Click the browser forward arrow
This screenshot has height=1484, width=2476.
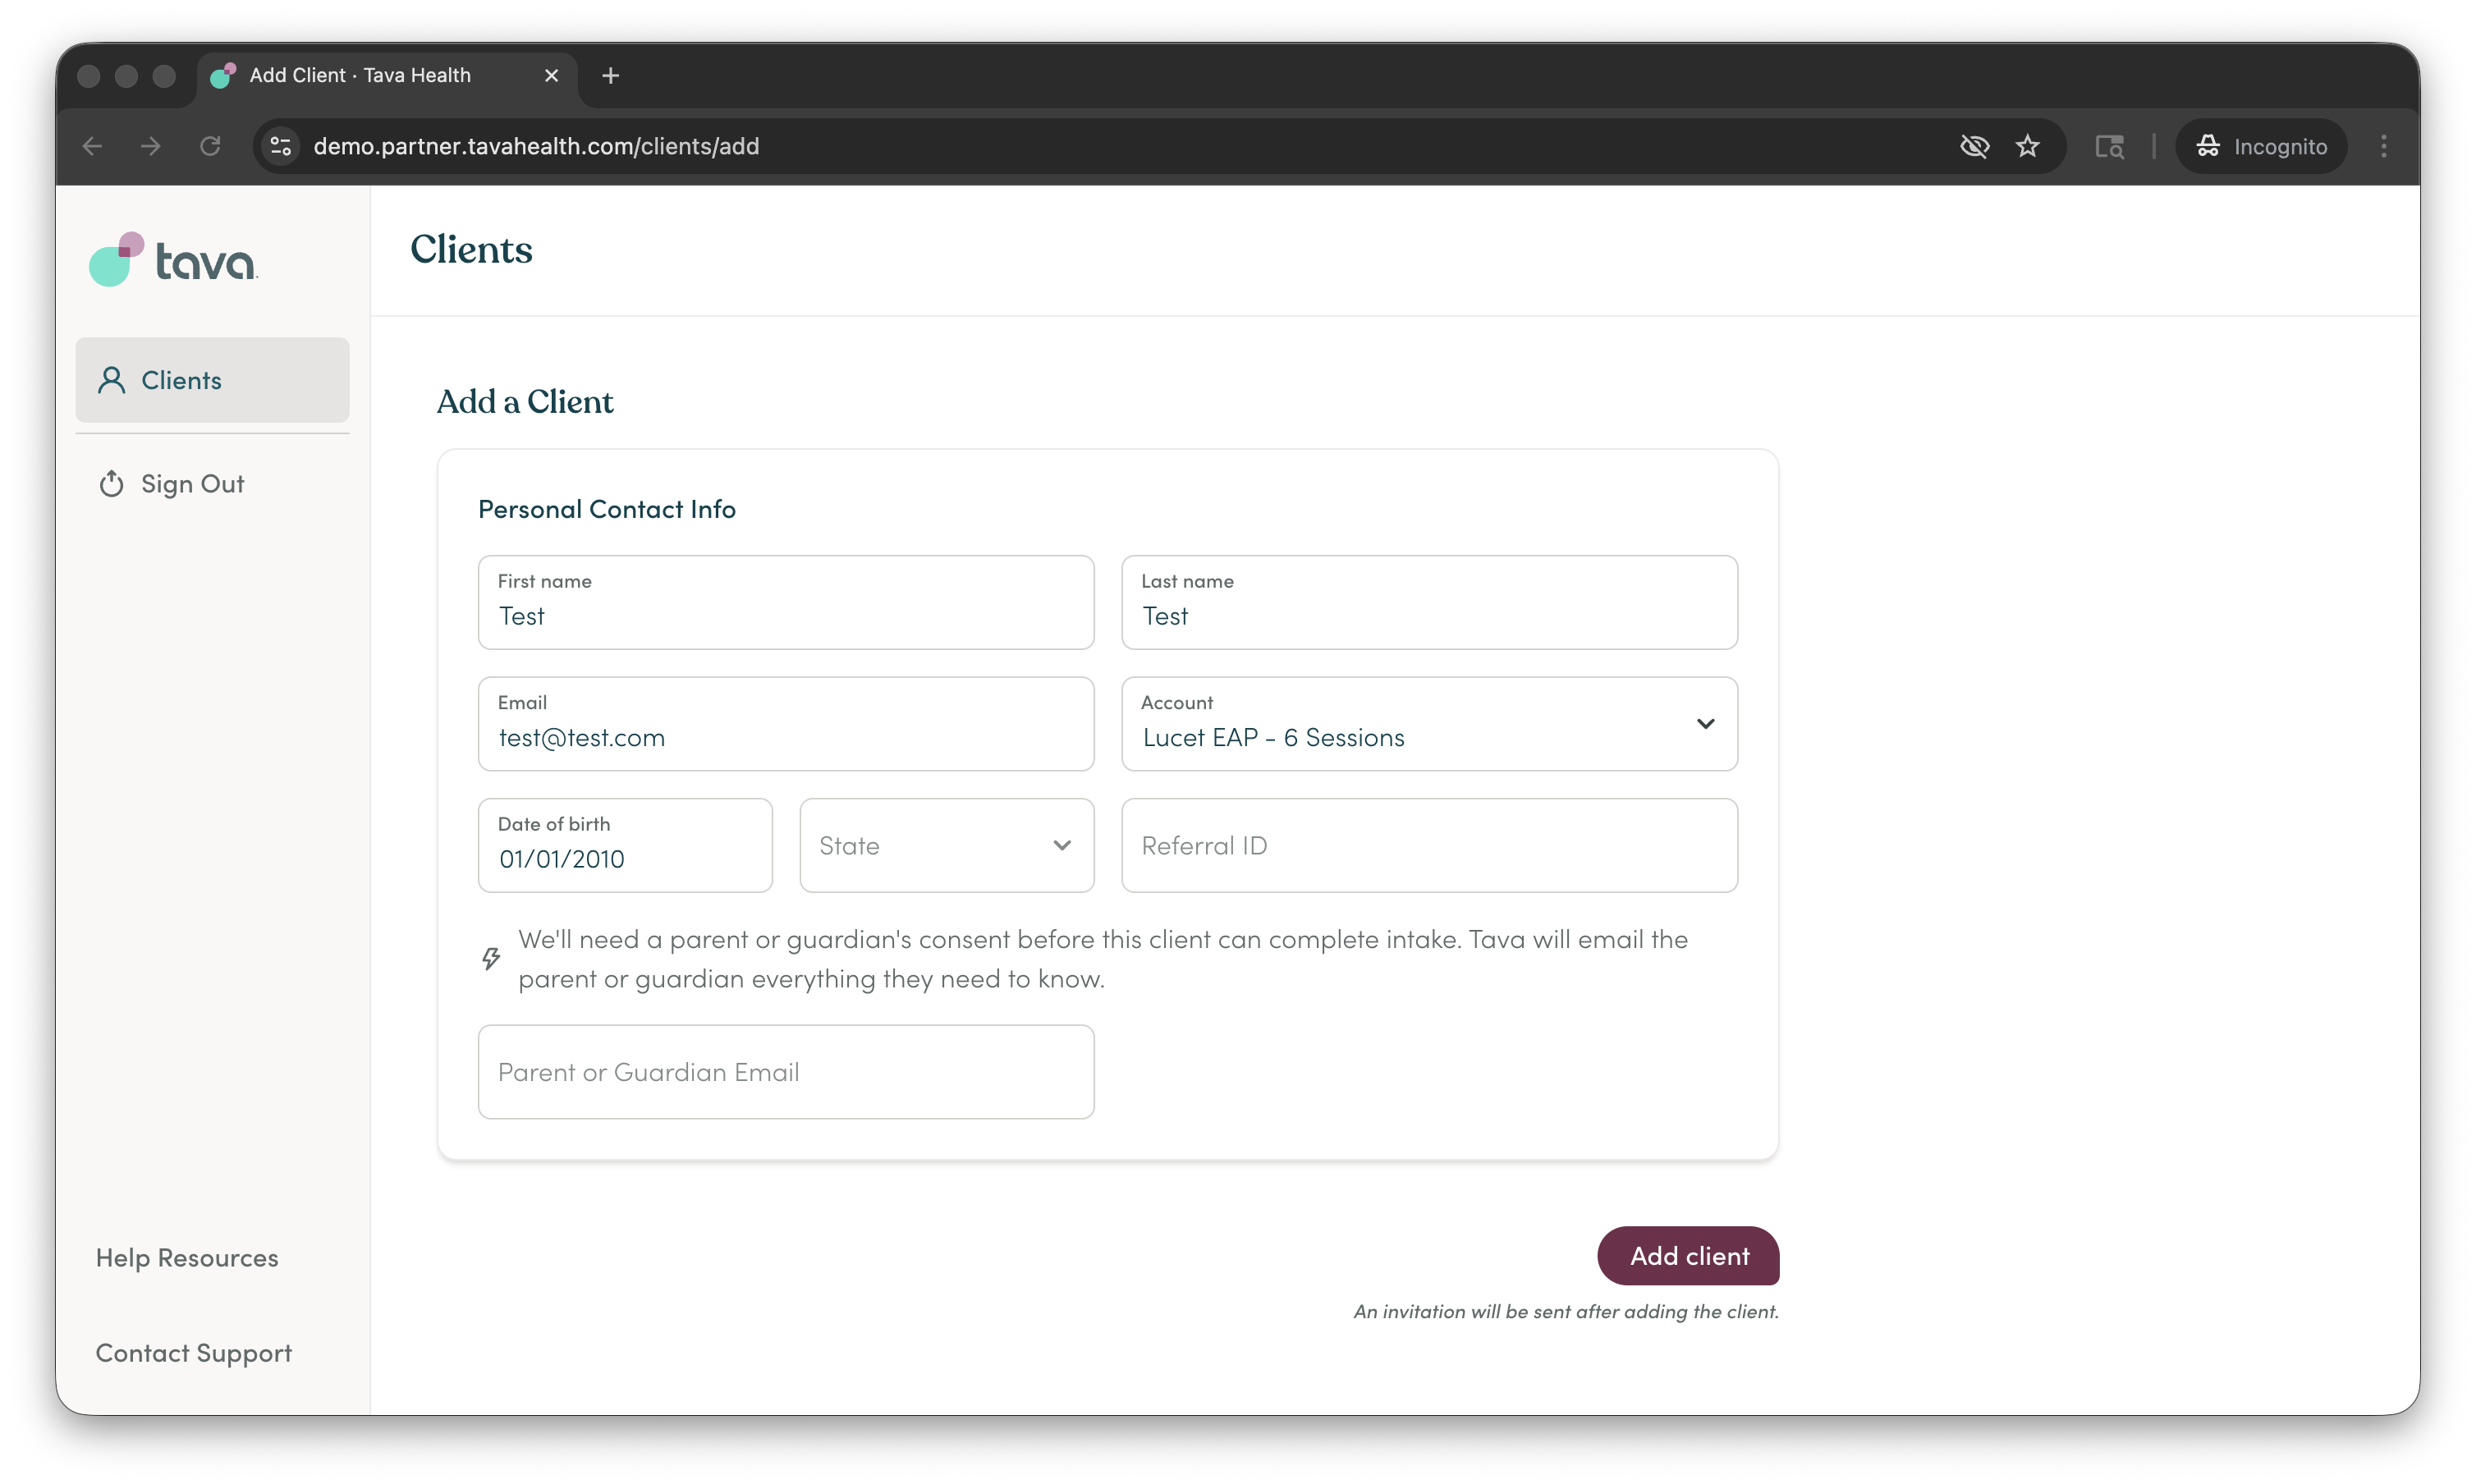click(151, 146)
